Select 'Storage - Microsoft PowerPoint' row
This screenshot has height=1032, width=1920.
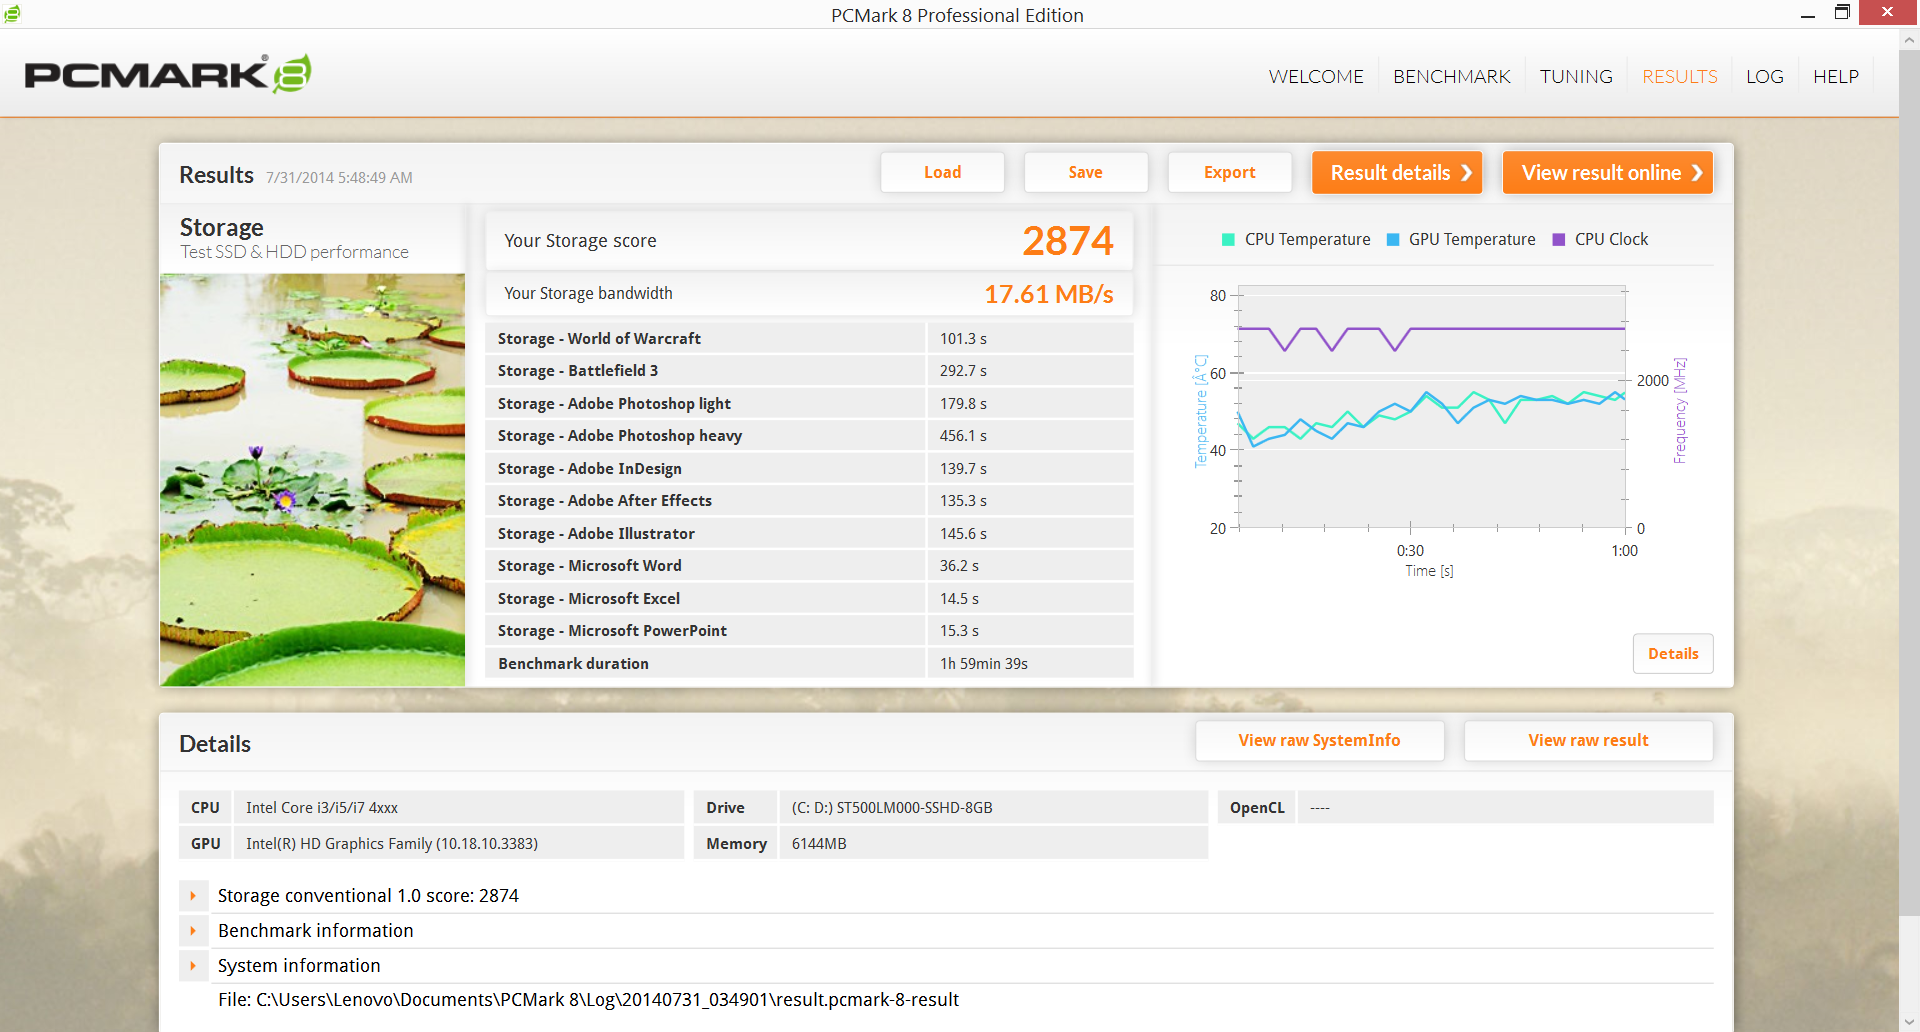click(x=809, y=631)
